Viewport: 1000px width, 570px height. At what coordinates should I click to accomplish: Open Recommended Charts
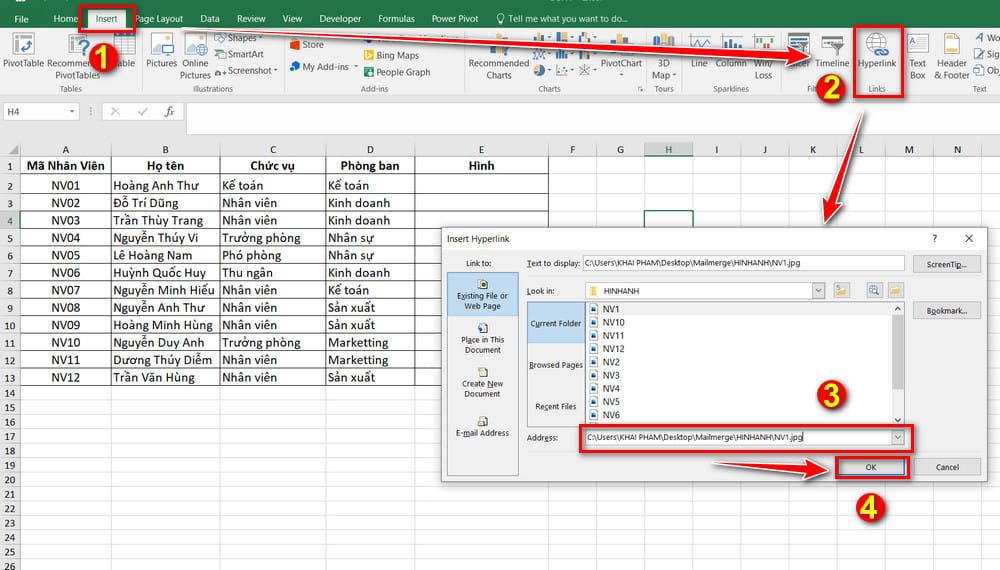[x=498, y=56]
